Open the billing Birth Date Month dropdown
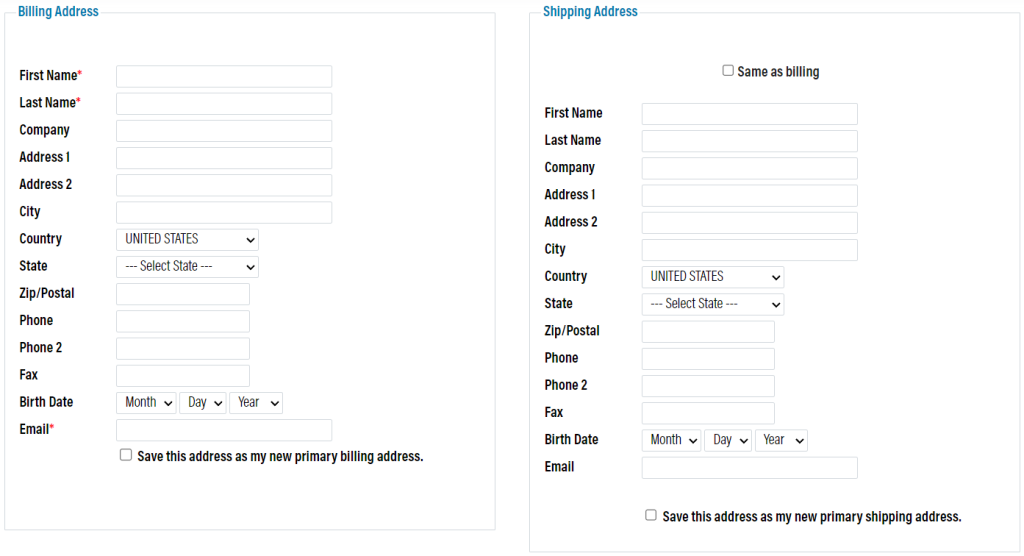 click(146, 402)
